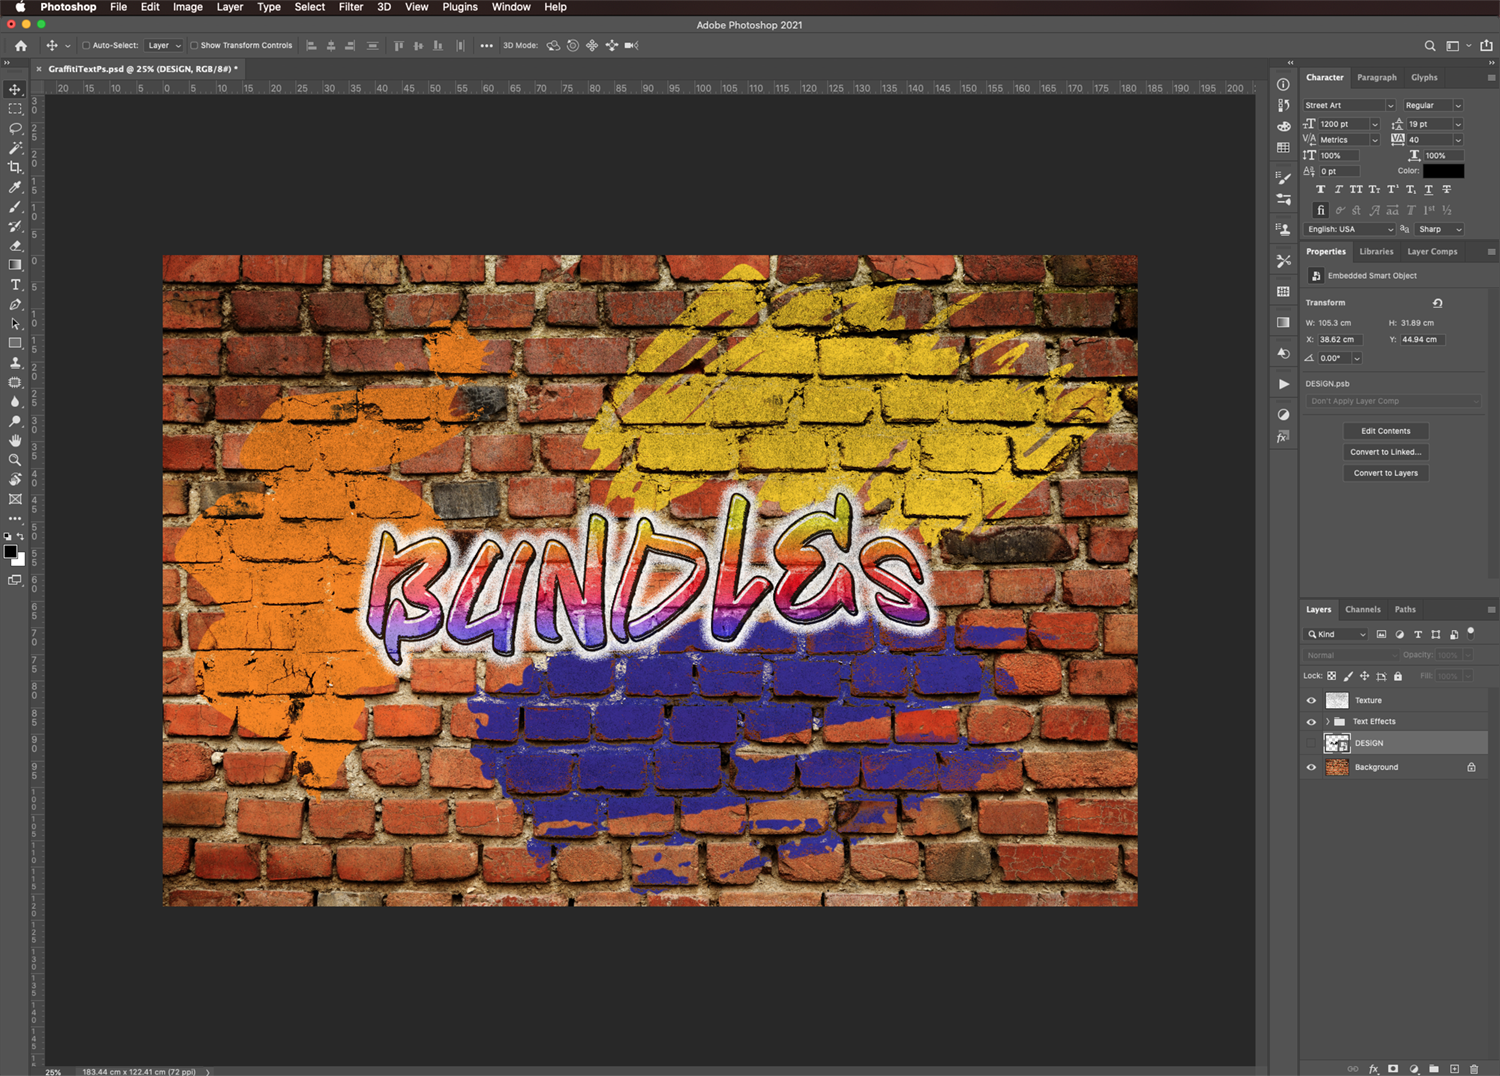
Task: Select the Pen tool
Action: coord(15,303)
